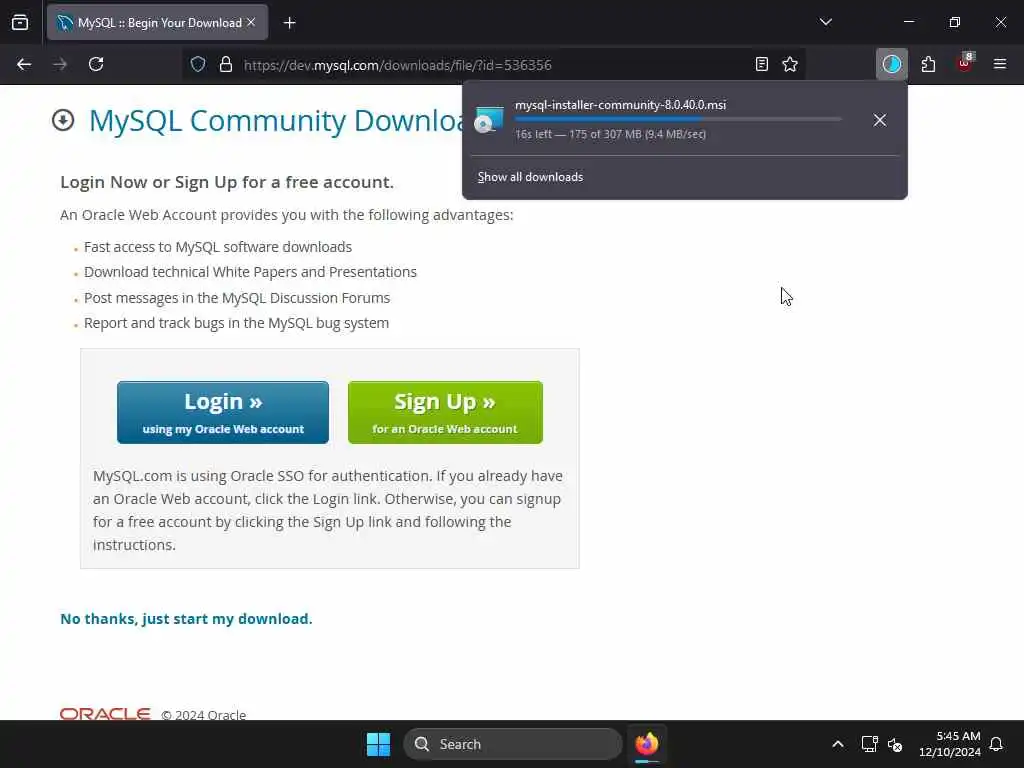Click the MySQL Community Downloads heading link

click(276, 121)
